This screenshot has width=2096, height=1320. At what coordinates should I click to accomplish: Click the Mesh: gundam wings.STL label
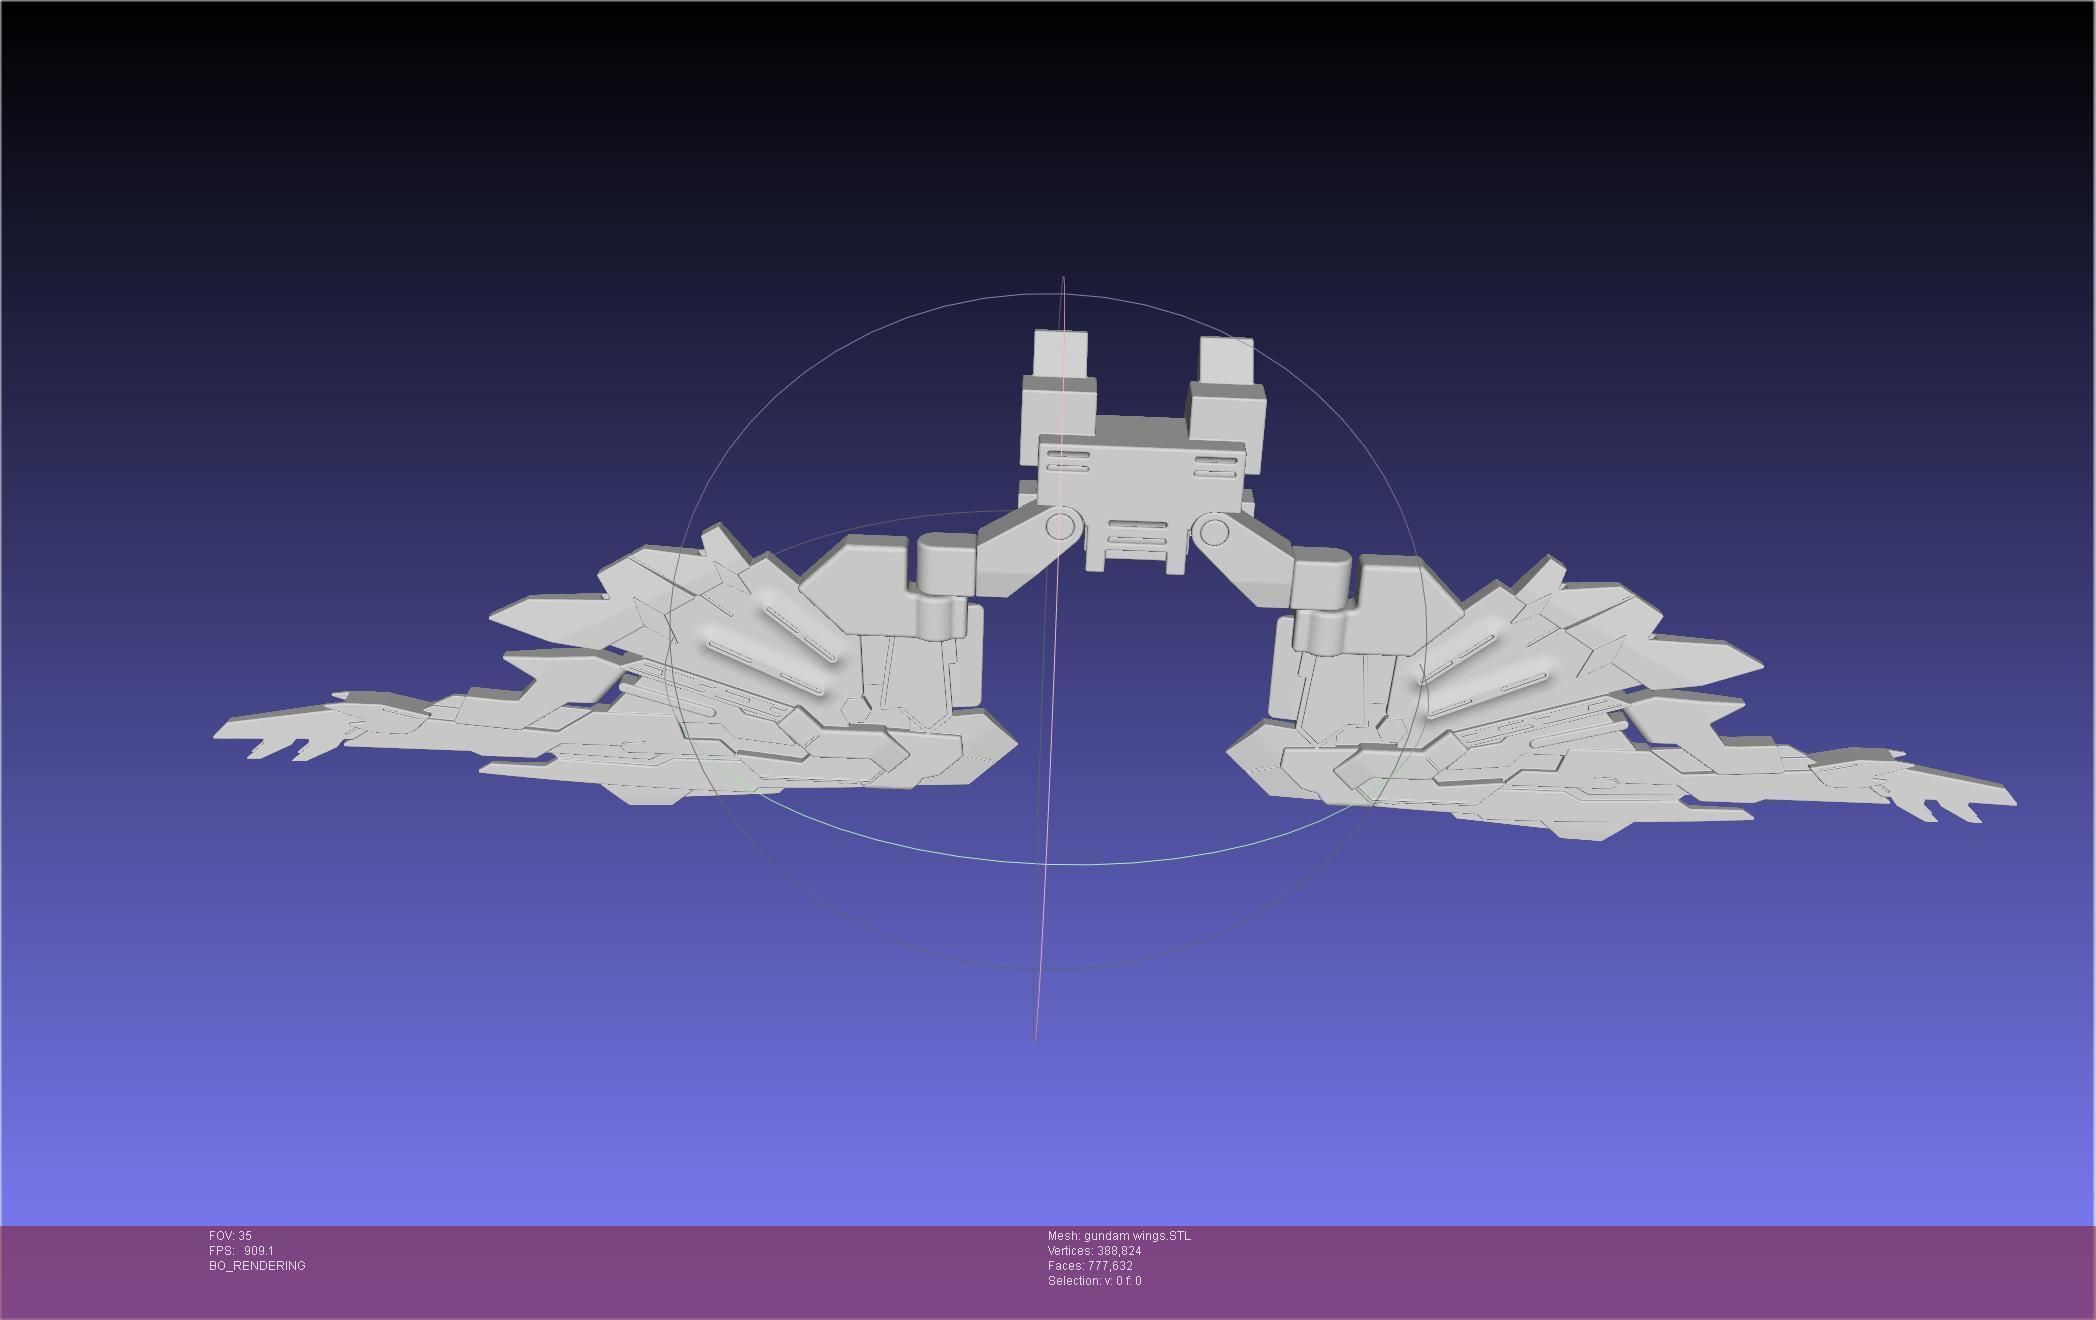click(x=1119, y=1236)
